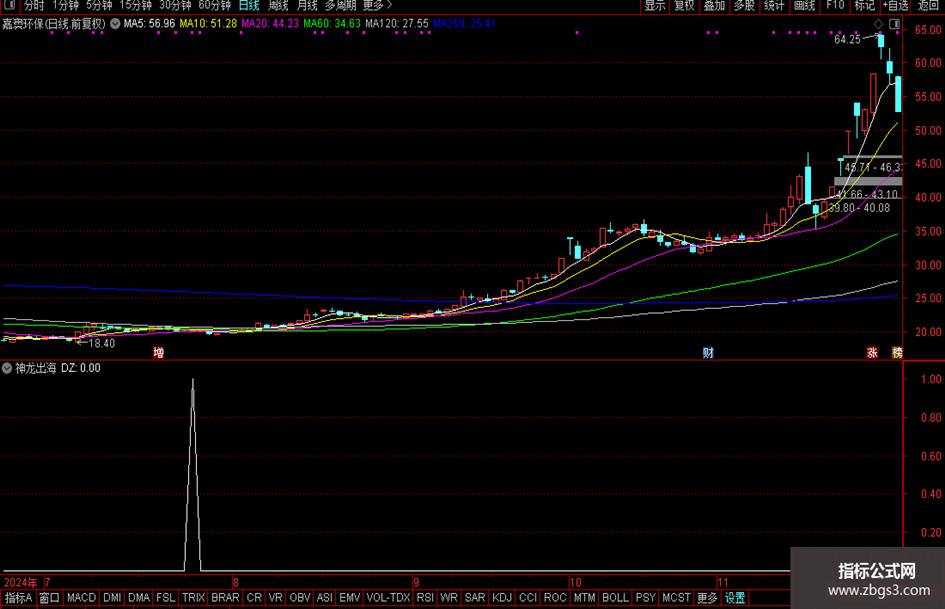Click the 叠加 overlay button
This screenshot has height=609, width=945.
pyautogui.click(x=714, y=5)
